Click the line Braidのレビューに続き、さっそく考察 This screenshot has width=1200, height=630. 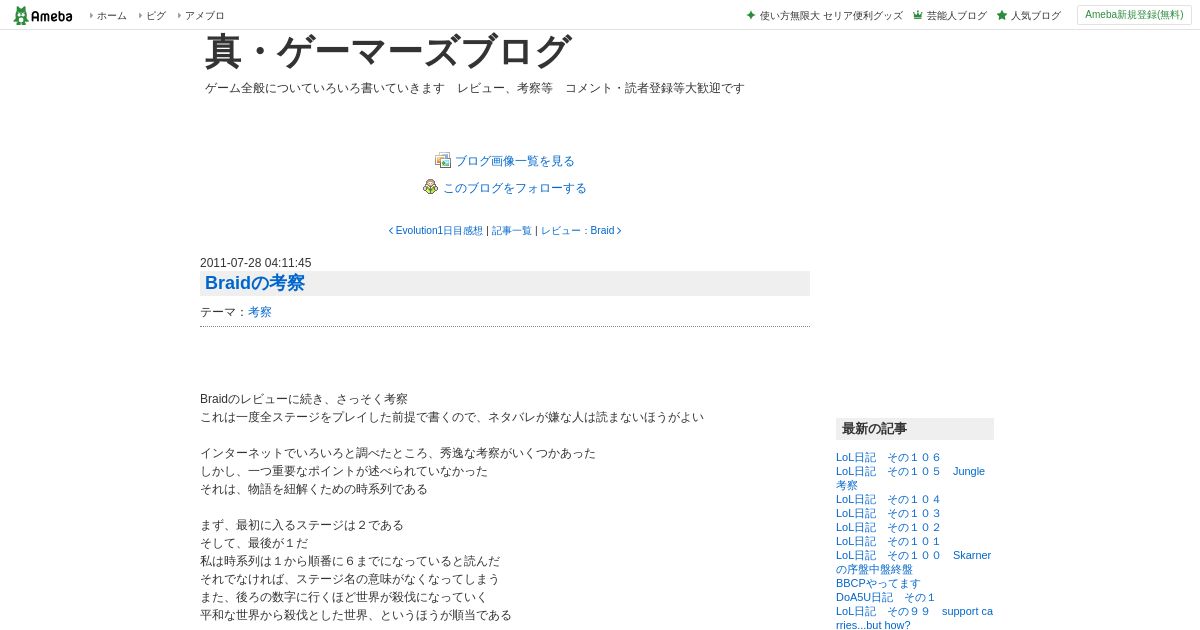pyautogui.click(x=304, y=399)
